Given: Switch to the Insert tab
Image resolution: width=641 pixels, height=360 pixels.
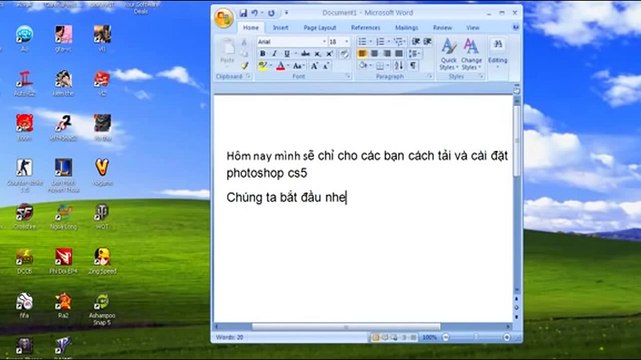Looking at the screenshot, I should (x=280, y=28).
